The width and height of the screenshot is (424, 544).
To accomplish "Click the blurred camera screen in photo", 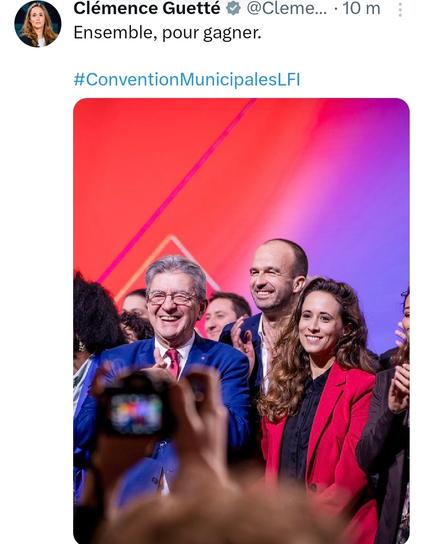I will 137,414.
